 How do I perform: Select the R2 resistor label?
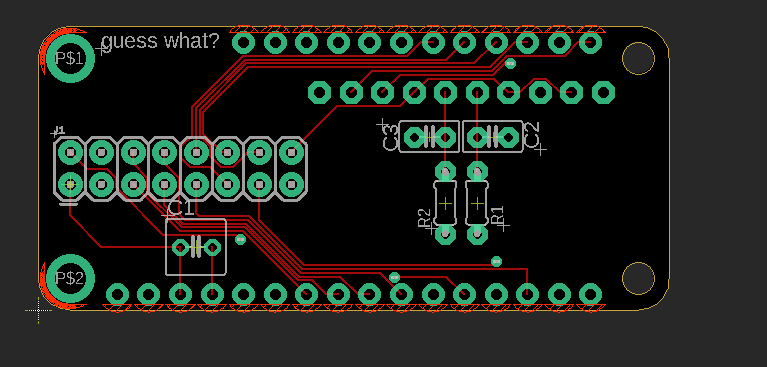click(424, 218)
